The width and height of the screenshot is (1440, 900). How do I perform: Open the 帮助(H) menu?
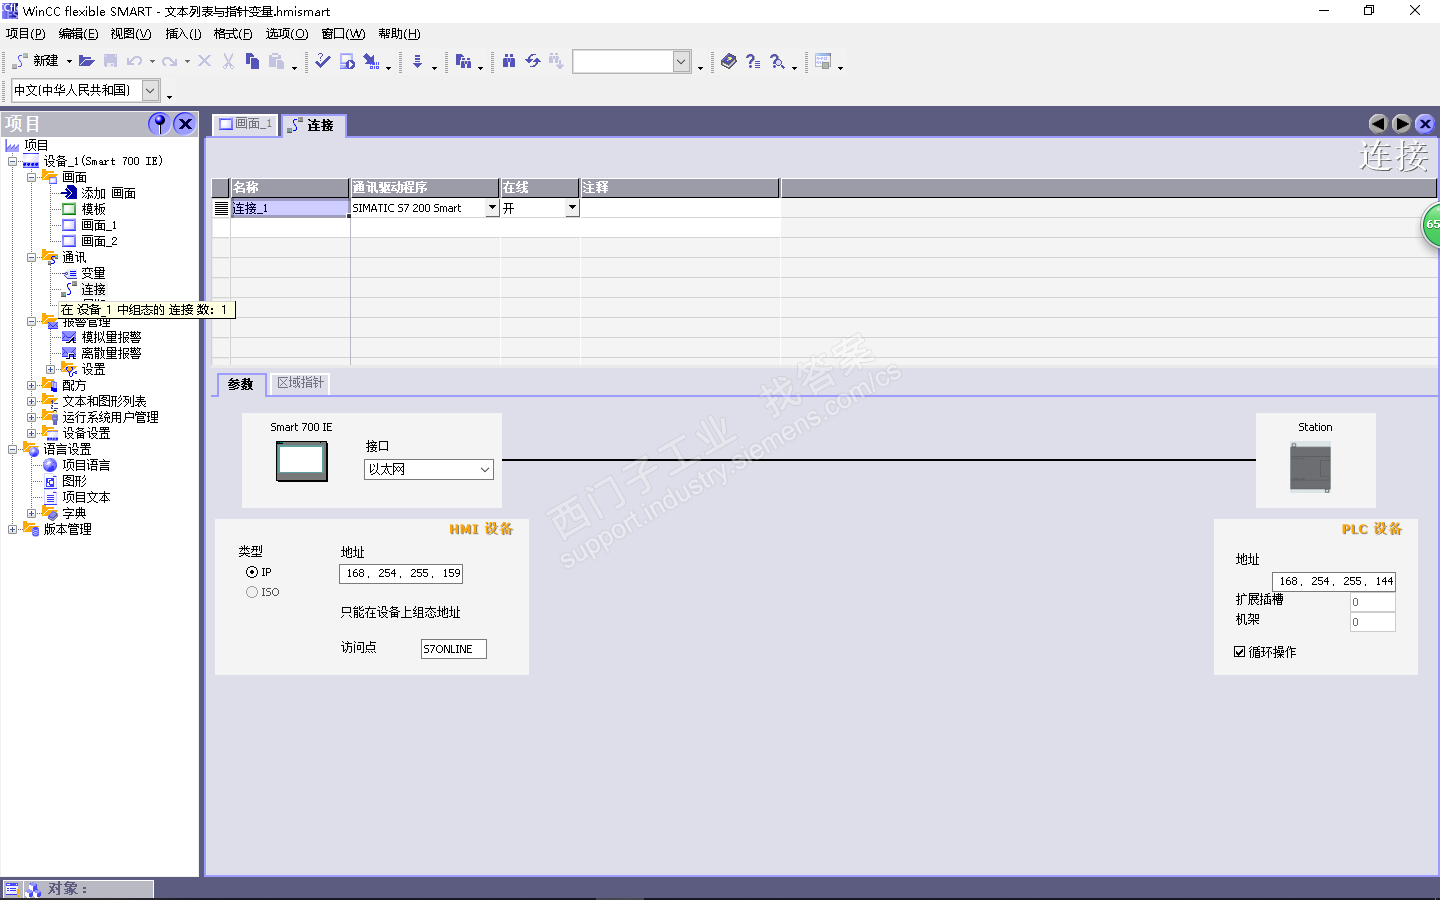(x=399, y=34)
